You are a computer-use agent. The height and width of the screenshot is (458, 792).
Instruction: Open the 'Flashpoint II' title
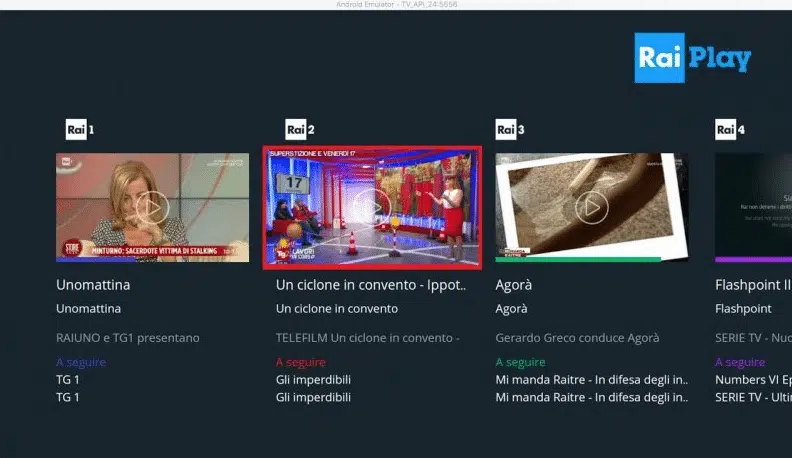(x=753, y=285)
